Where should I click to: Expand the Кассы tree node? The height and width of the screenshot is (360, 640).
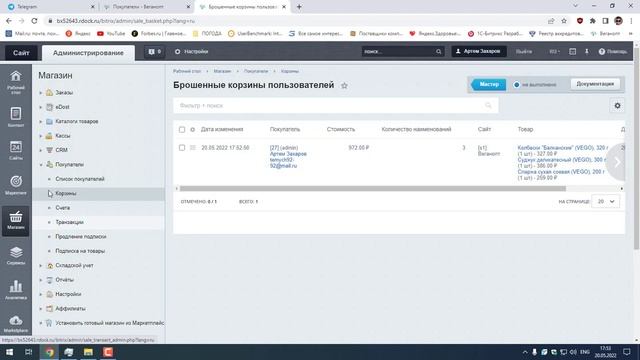coord(41,136)
